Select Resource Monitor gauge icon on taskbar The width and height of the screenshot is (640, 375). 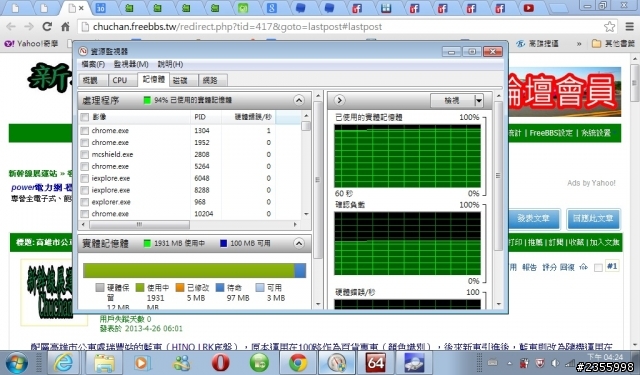coord(337,363)
